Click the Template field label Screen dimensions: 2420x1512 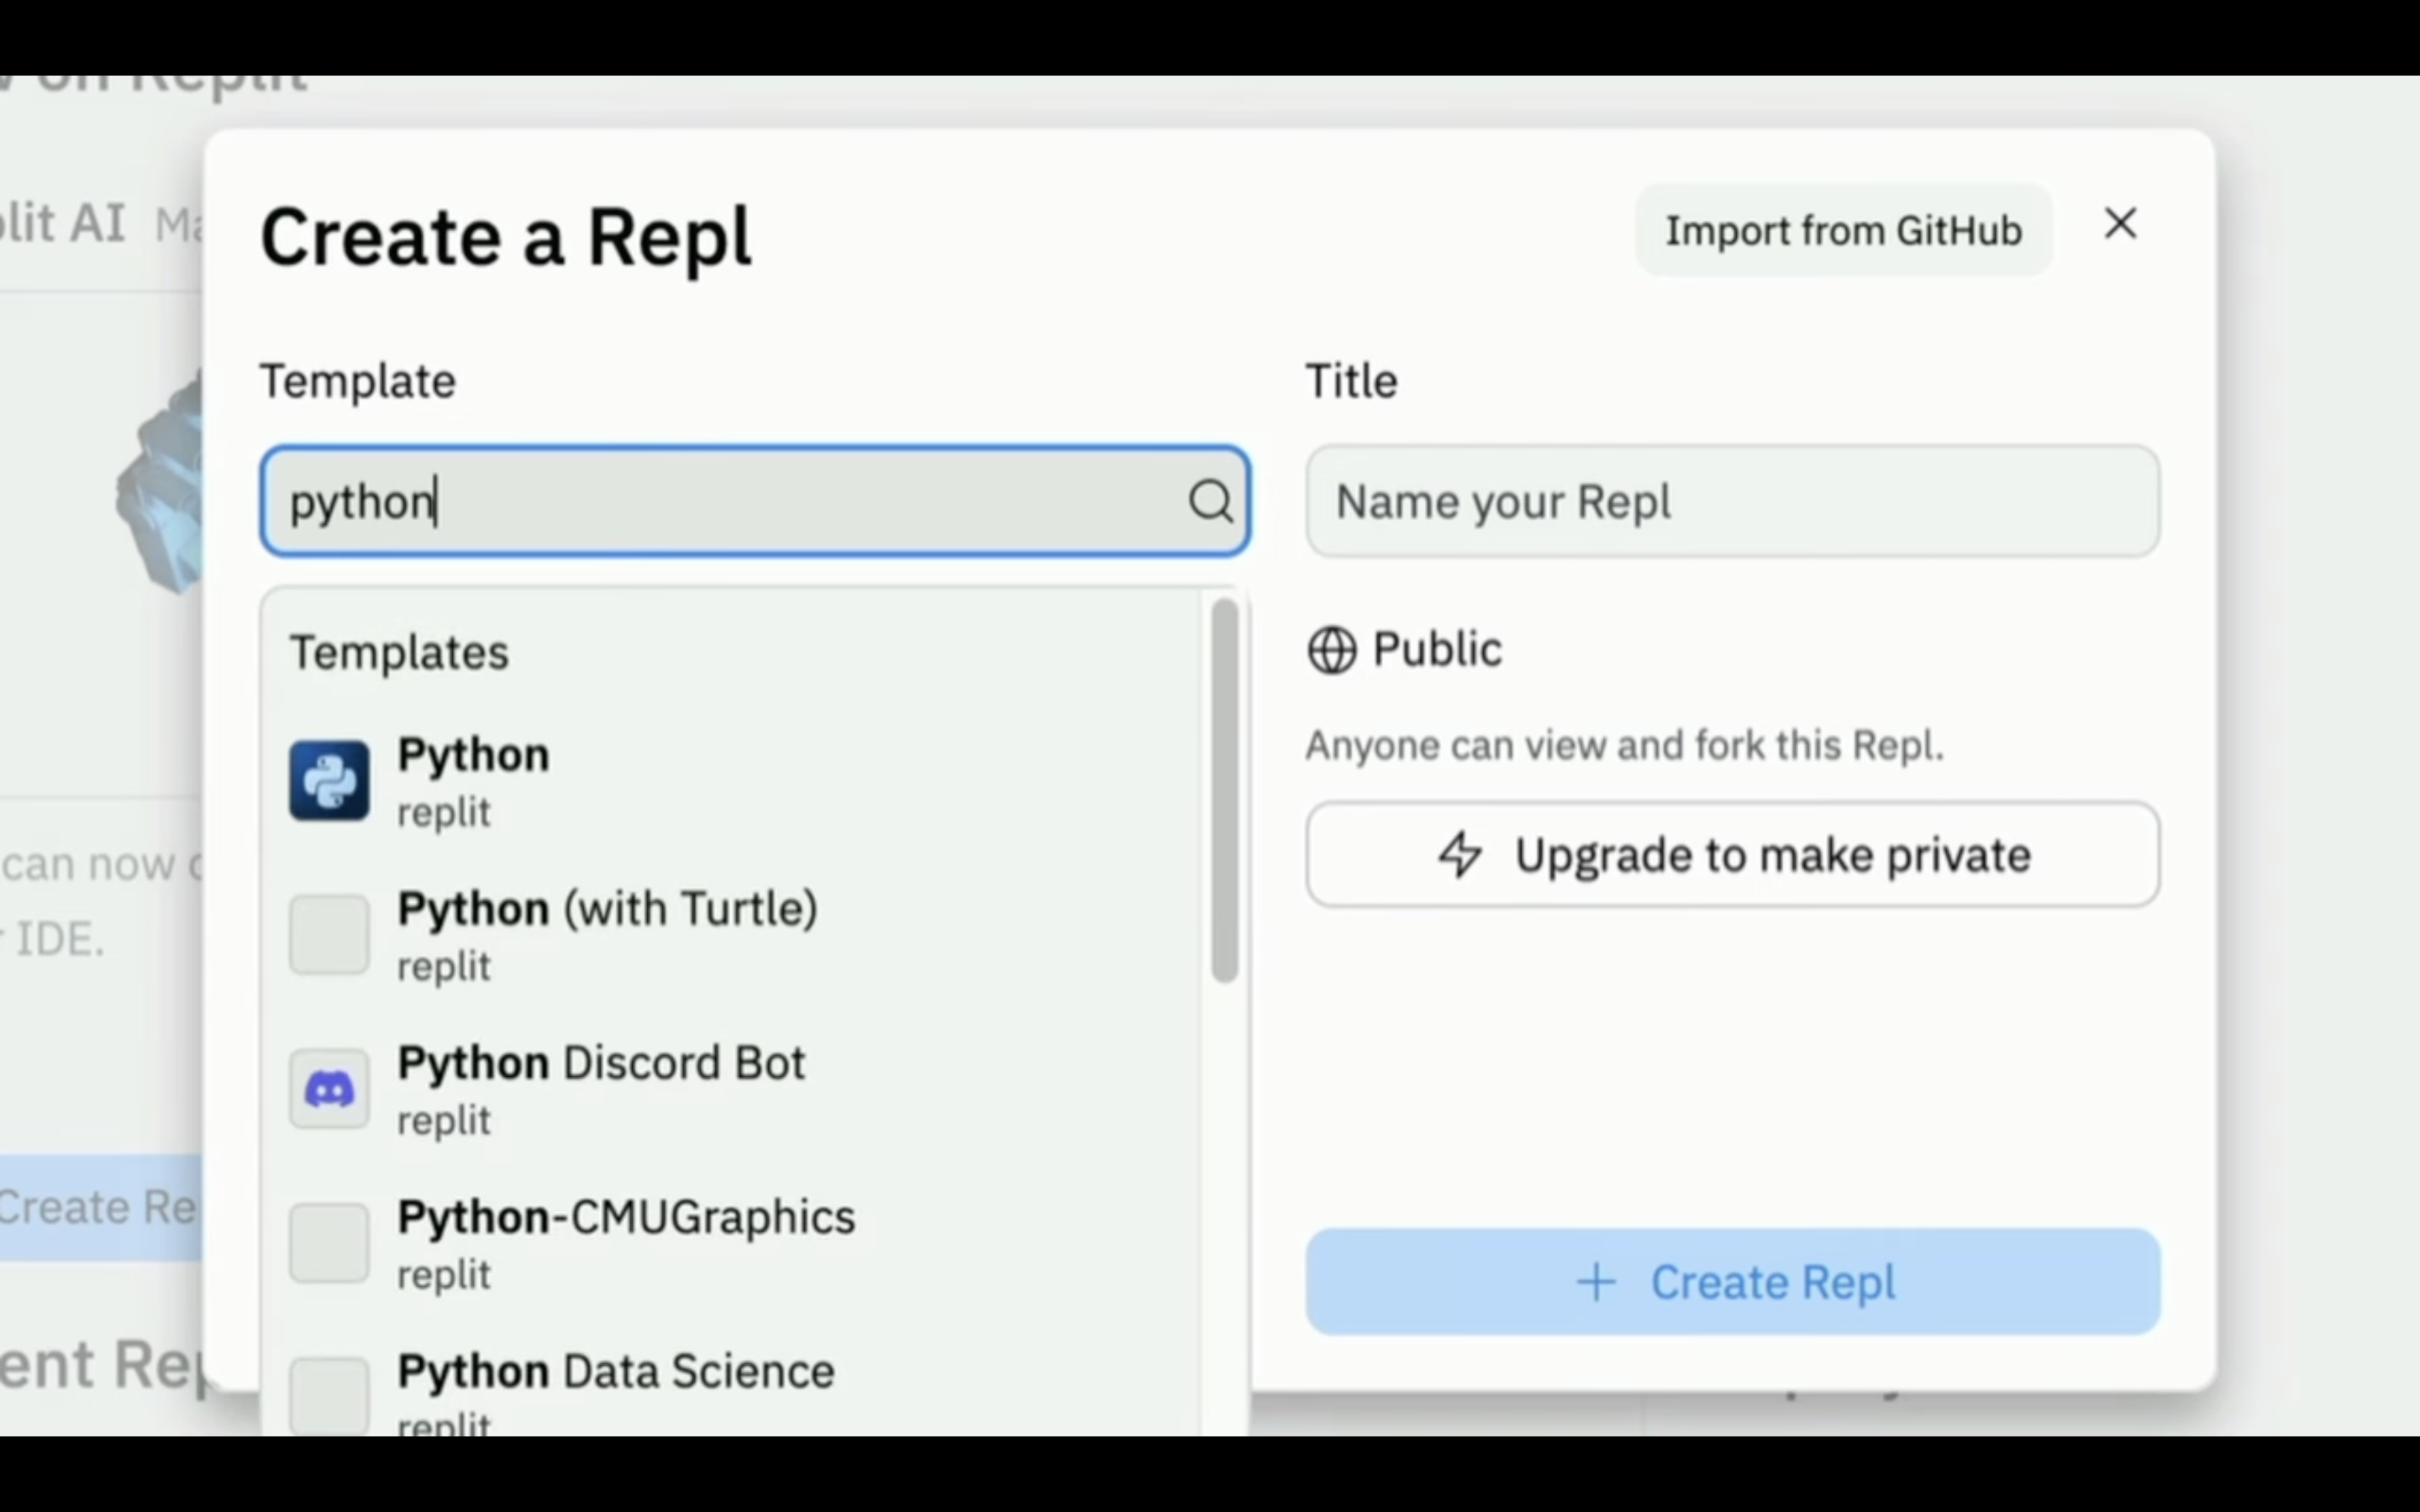pos(358,382)
